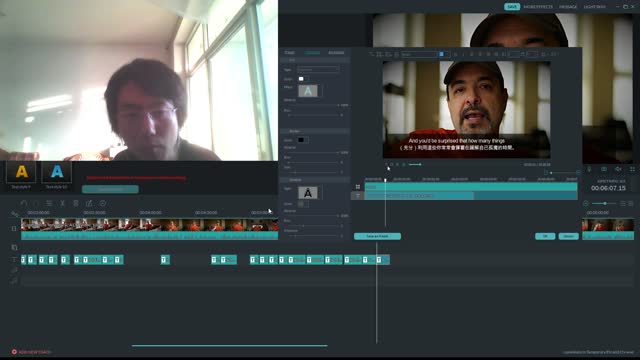640x360 pixels.
Task: Click the SAVE button at top
Action: pos(512,7)
